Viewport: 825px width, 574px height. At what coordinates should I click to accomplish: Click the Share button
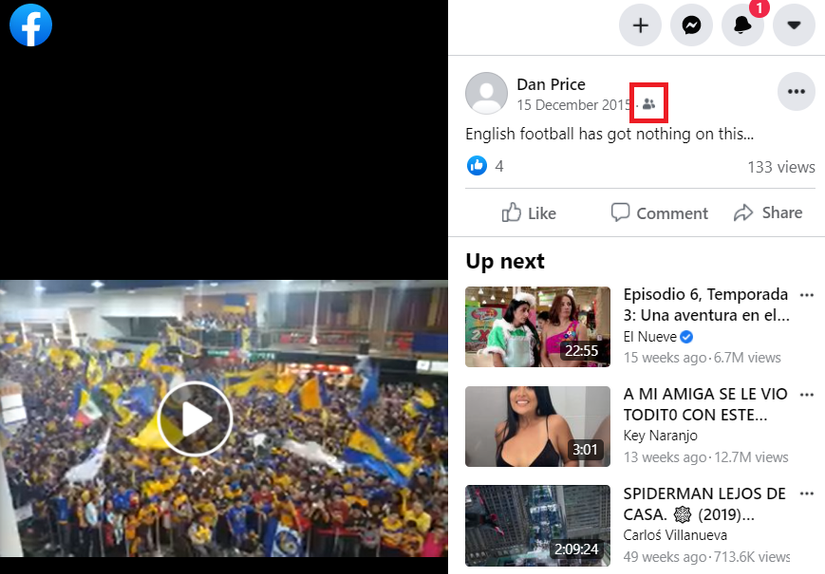tap(768, 213)
